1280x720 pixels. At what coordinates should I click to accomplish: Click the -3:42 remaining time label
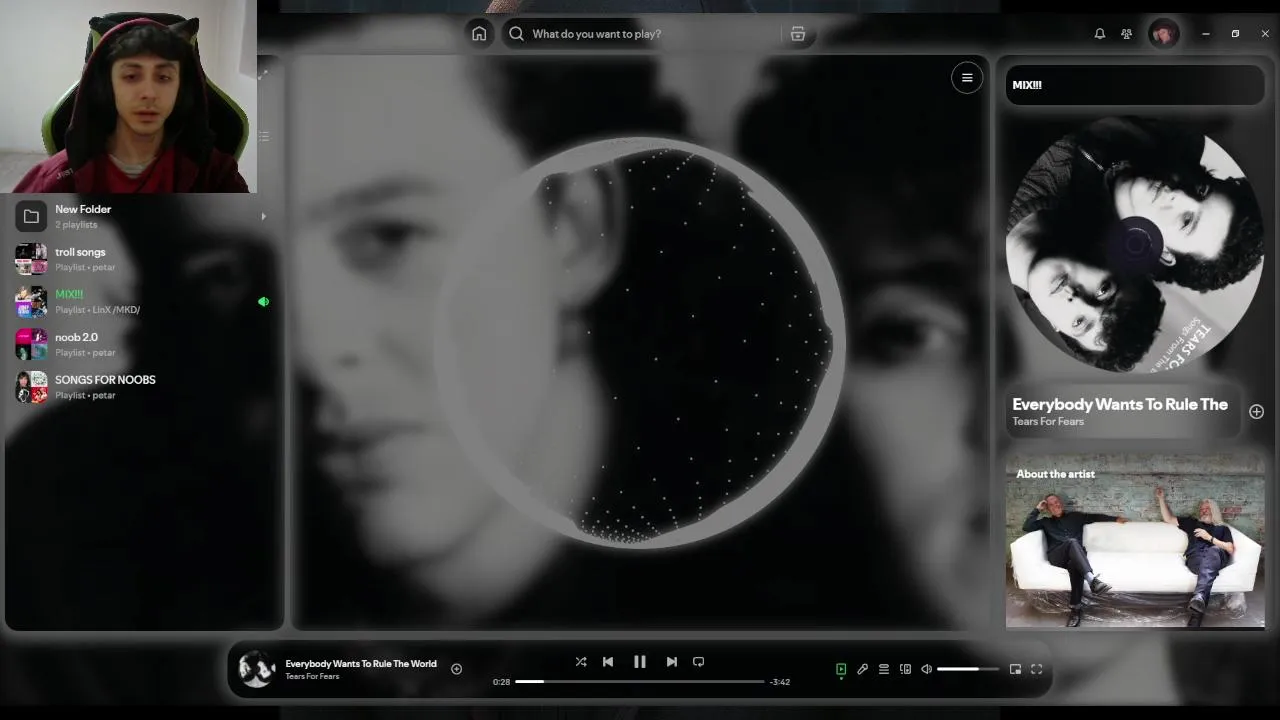[780, 682]
